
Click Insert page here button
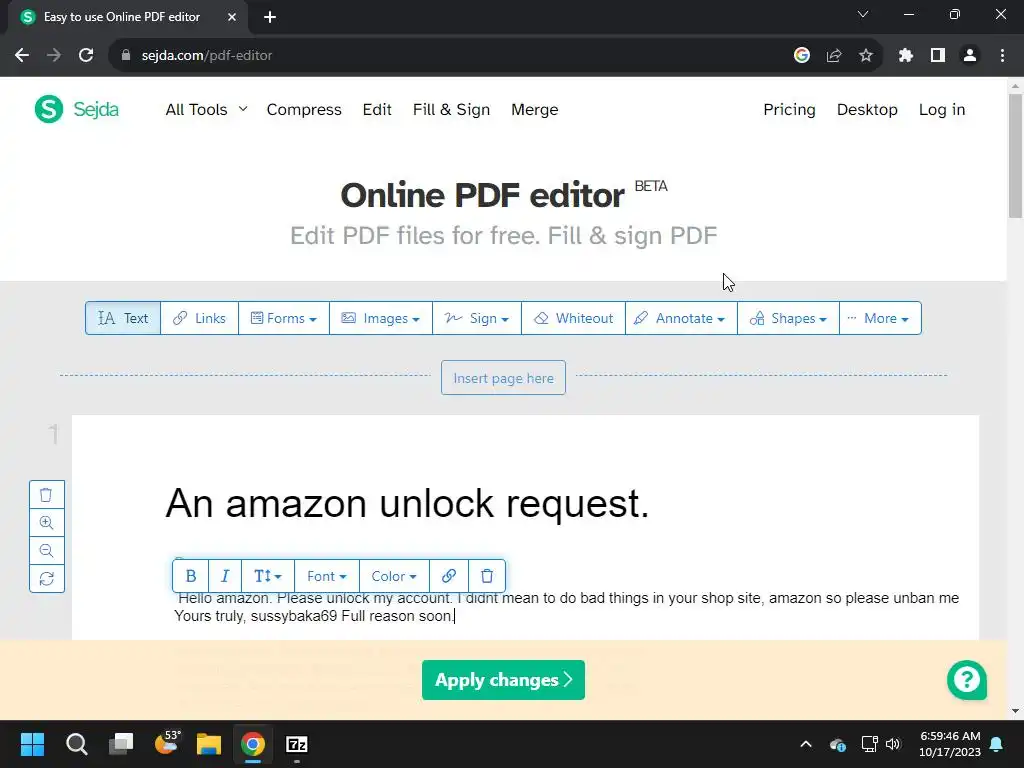tap(503, 378)
